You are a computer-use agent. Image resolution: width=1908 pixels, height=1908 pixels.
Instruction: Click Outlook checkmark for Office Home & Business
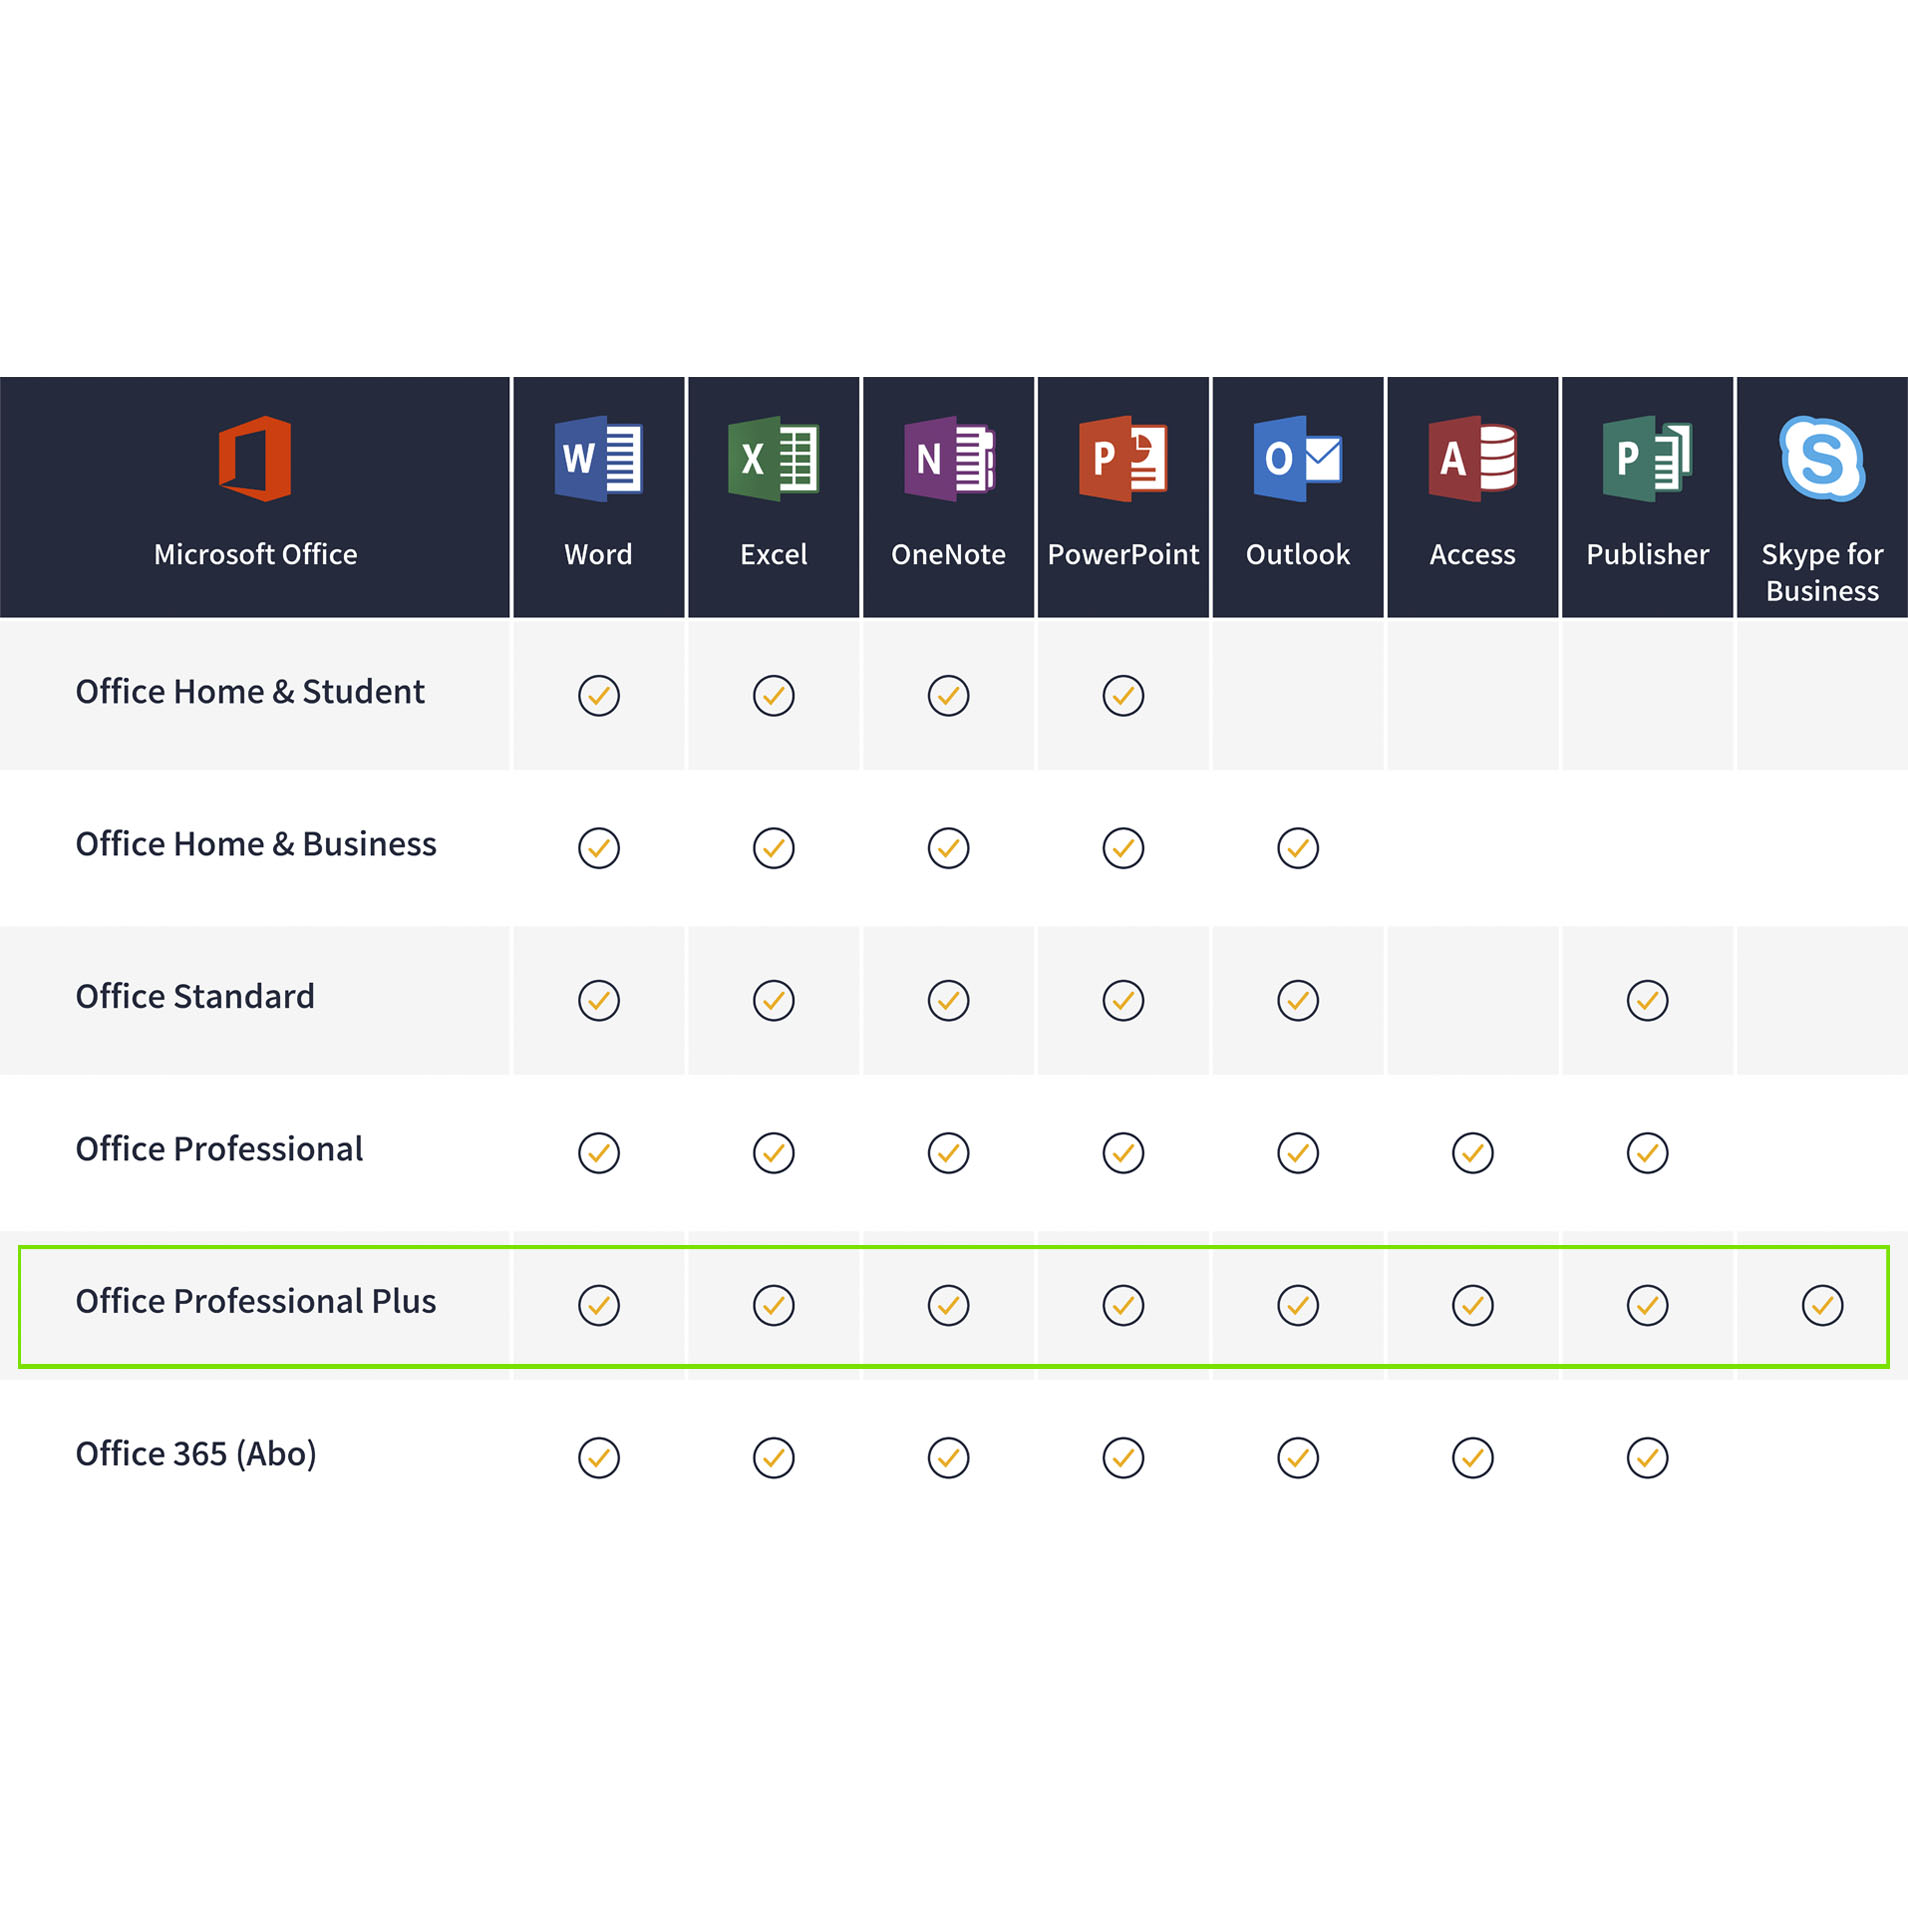[1298, 848]
